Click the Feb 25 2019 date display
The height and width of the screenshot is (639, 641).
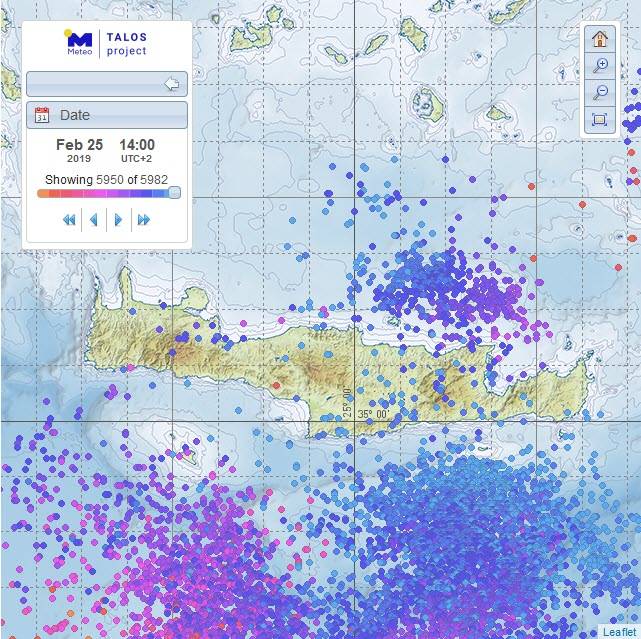coord(79,150)
